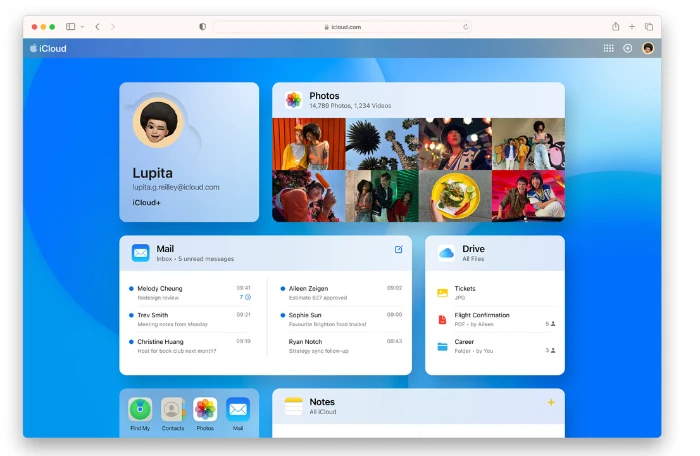700x456 pixels.
Task: Open the yellow plate food photo
Action: 455,196
